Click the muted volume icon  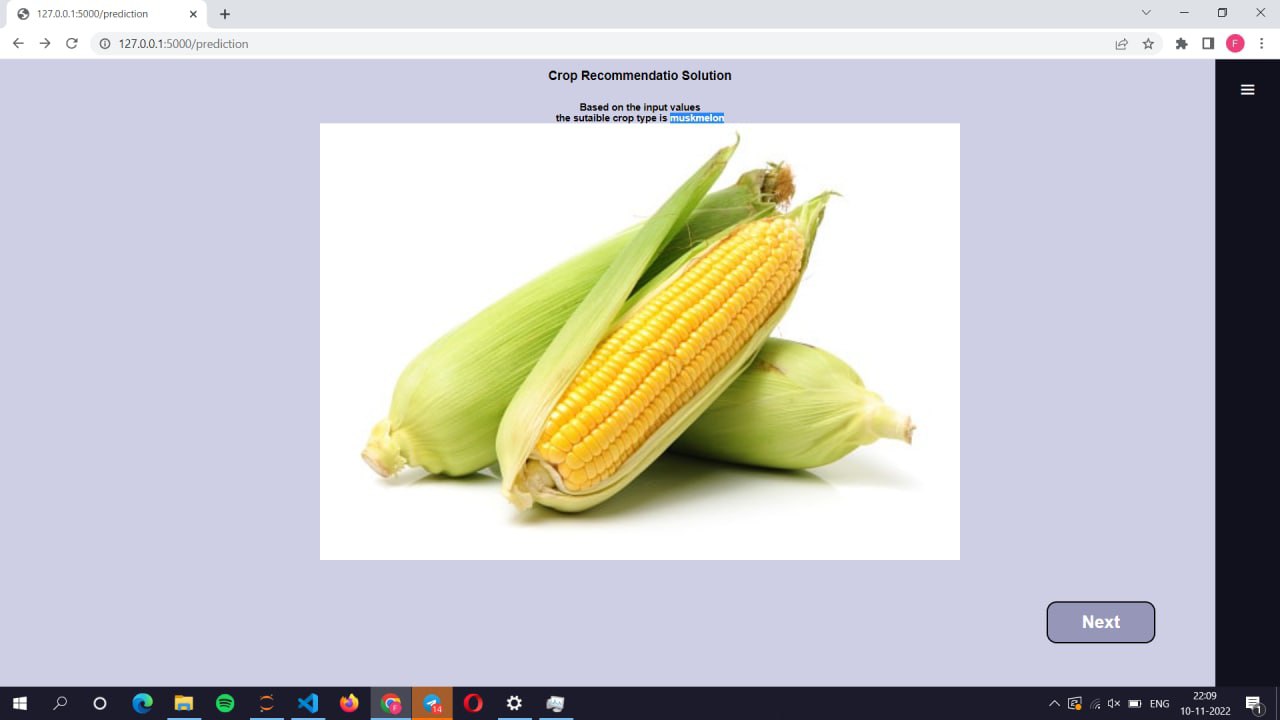click(1114, 704)
